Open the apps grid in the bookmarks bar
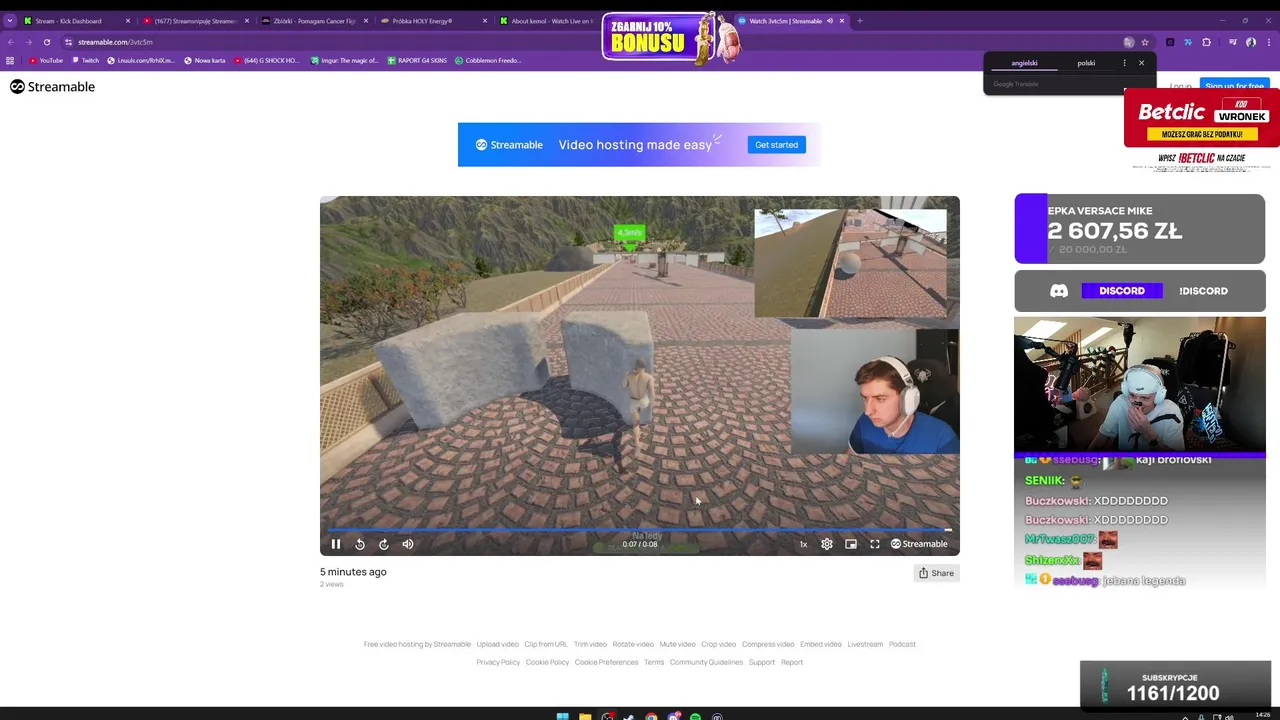 [10, 61]
